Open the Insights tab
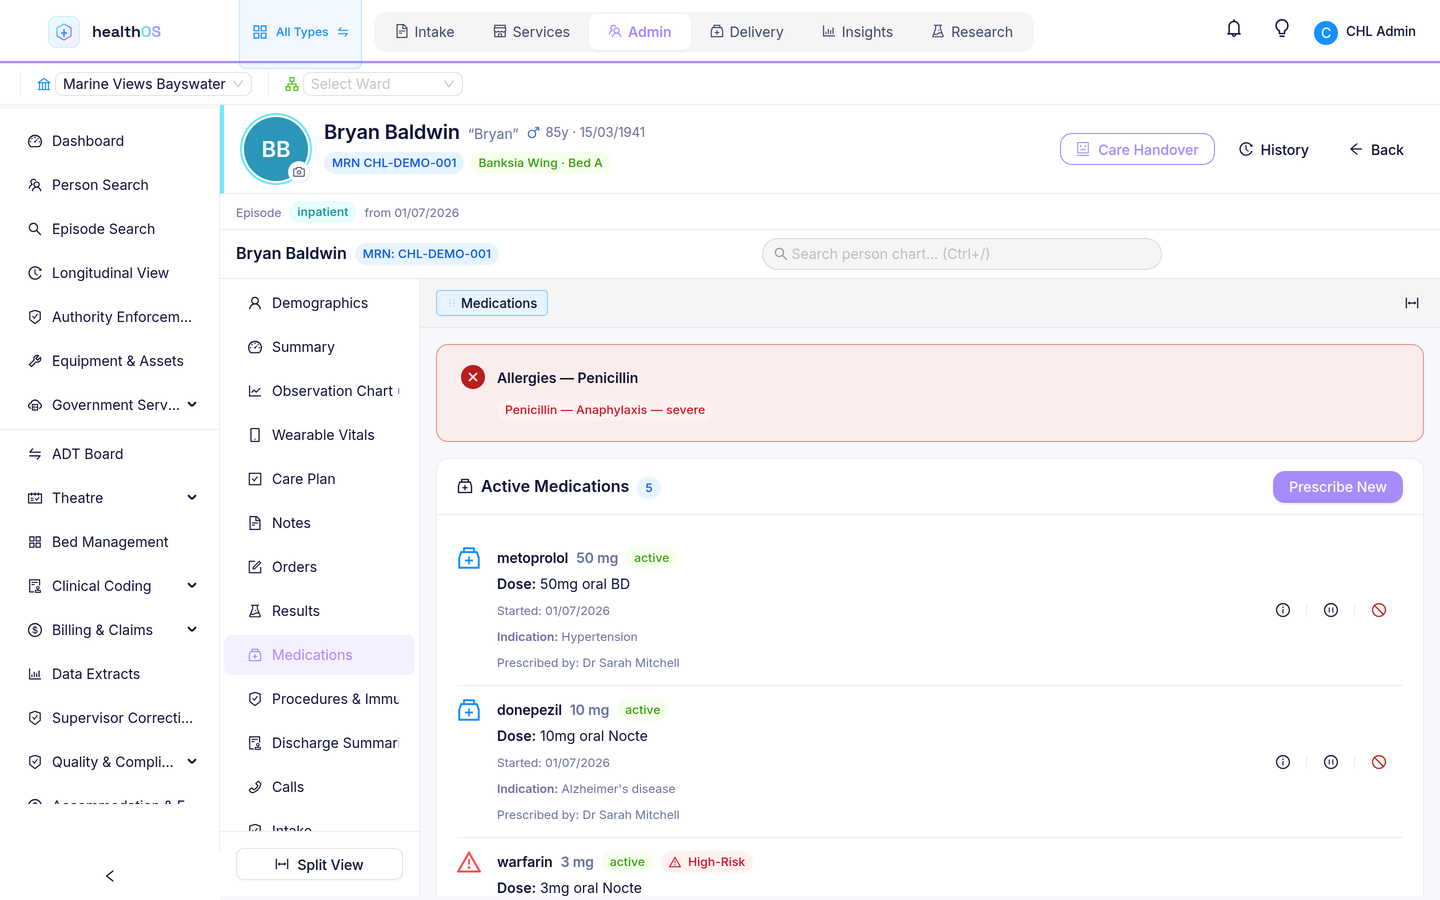 click(x=857, y=32)
